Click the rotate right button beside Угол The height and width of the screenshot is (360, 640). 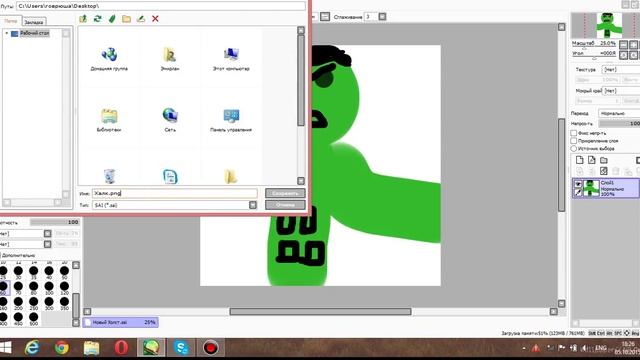pyautogui.click(x=633, y=55)
